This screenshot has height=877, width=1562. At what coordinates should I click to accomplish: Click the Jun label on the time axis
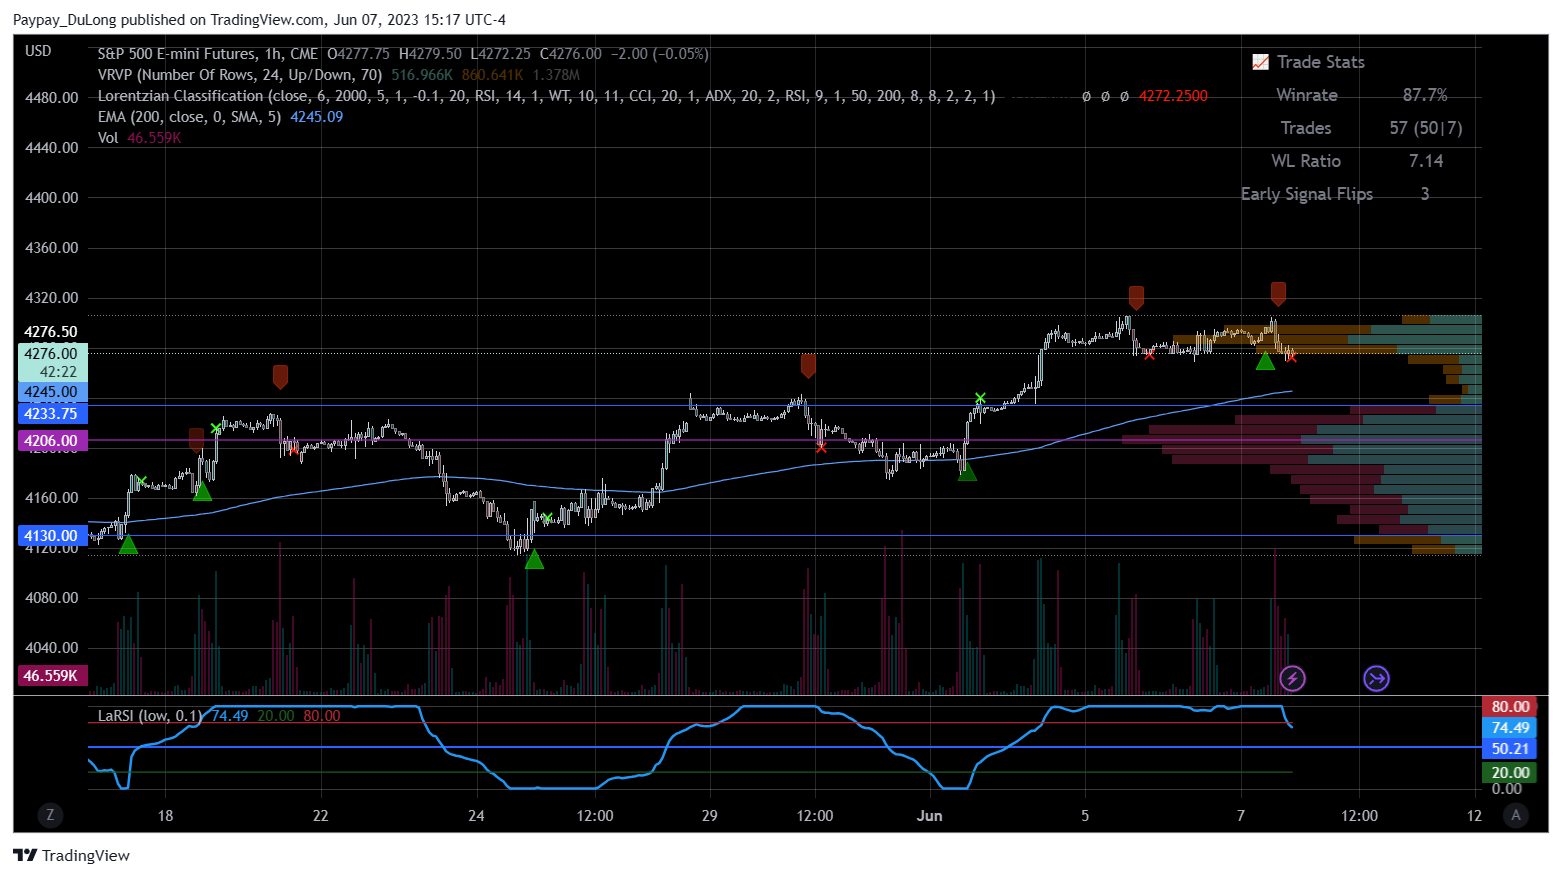tap(930, 816)
